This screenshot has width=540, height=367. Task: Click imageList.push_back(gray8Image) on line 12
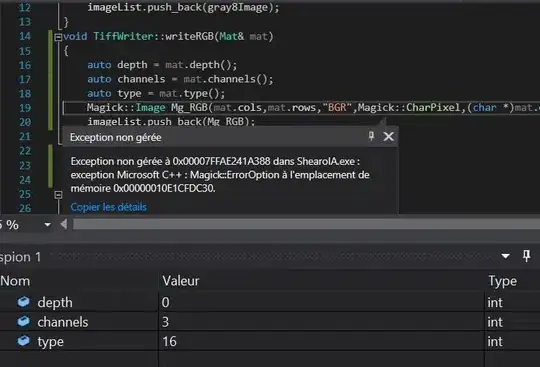pyautogui.click(x=183, y=7)
